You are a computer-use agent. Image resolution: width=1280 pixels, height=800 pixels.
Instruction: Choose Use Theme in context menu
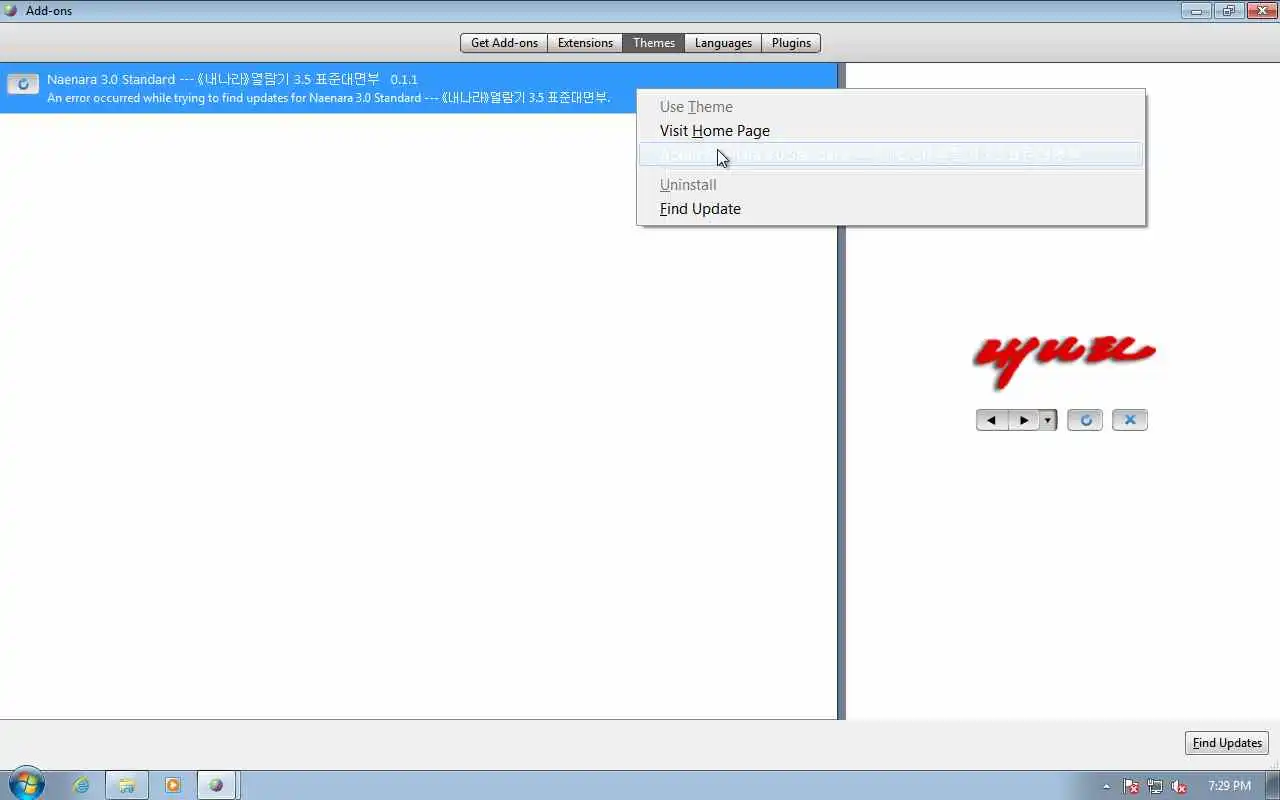(890, 107)
